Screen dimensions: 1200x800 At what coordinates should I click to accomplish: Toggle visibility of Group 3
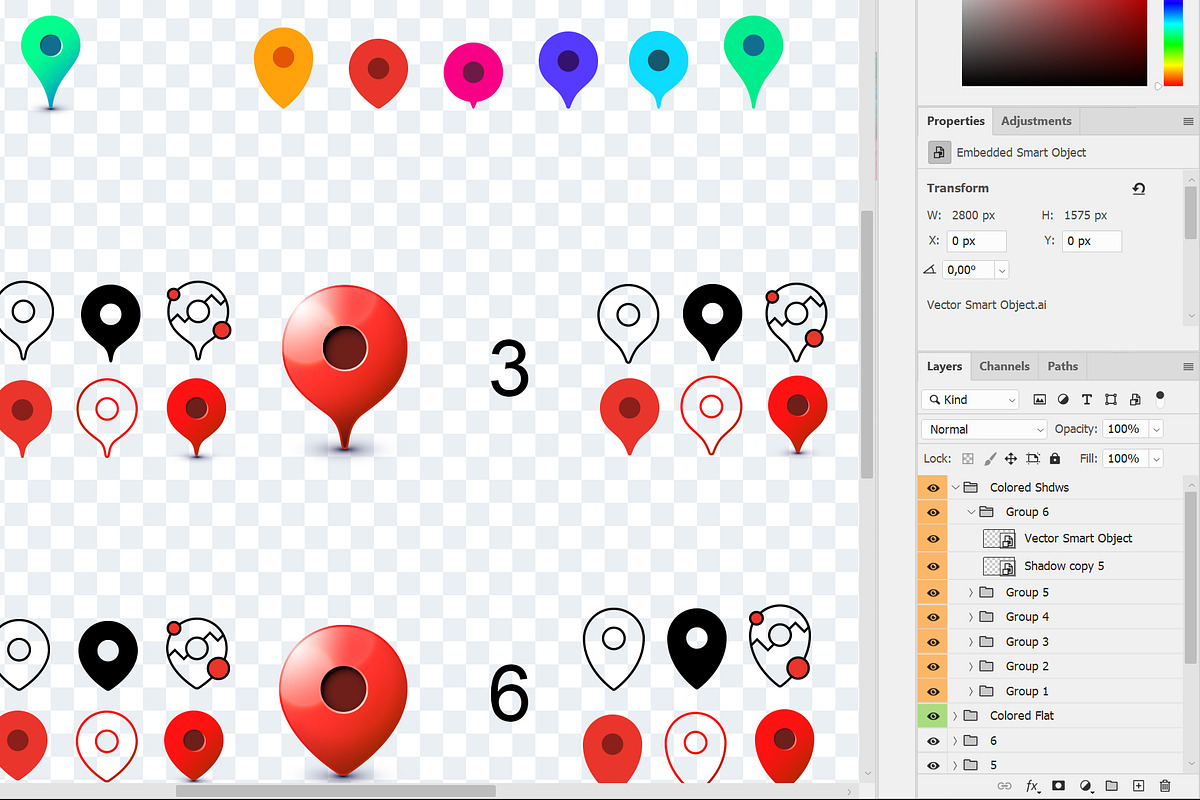tap(933, 642)
